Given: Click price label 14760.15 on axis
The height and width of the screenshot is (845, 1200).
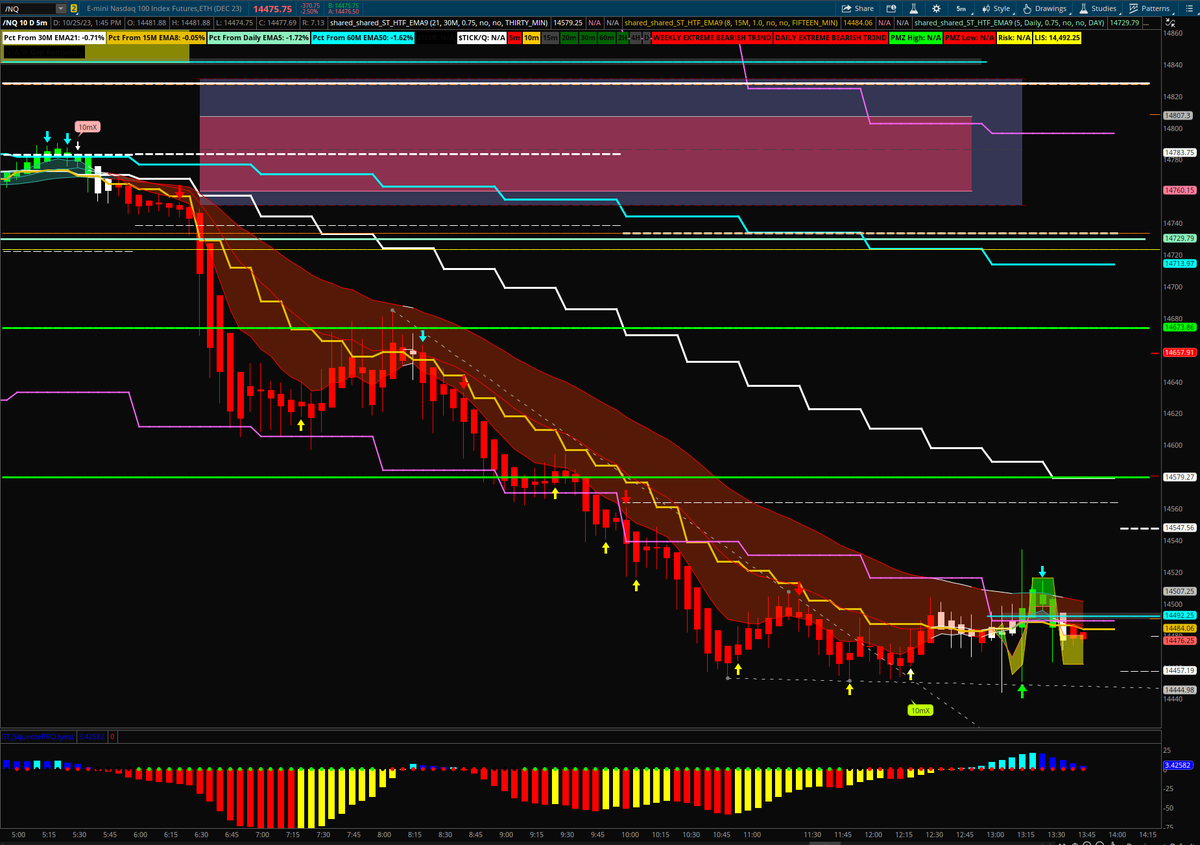Looking at the screenshot, I should click(x=1179, y=190).
